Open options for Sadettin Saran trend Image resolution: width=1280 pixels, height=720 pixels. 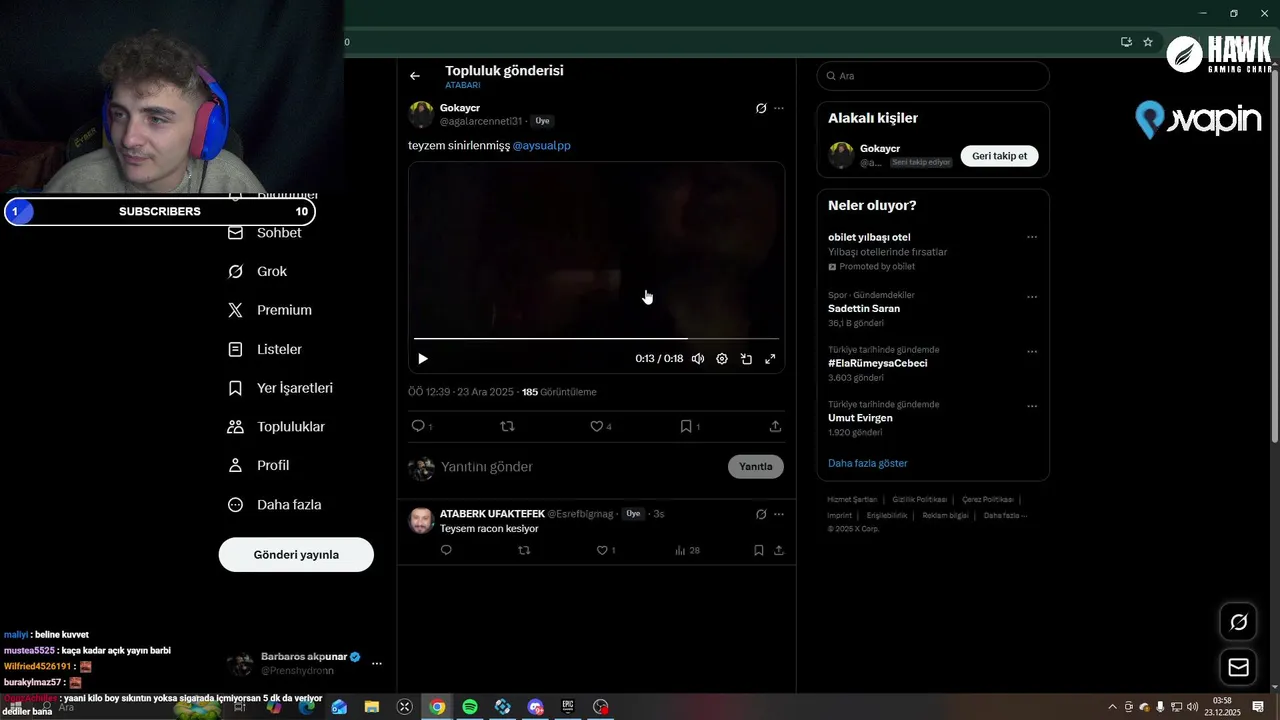pyautogui.click(x=1032, y=297)
